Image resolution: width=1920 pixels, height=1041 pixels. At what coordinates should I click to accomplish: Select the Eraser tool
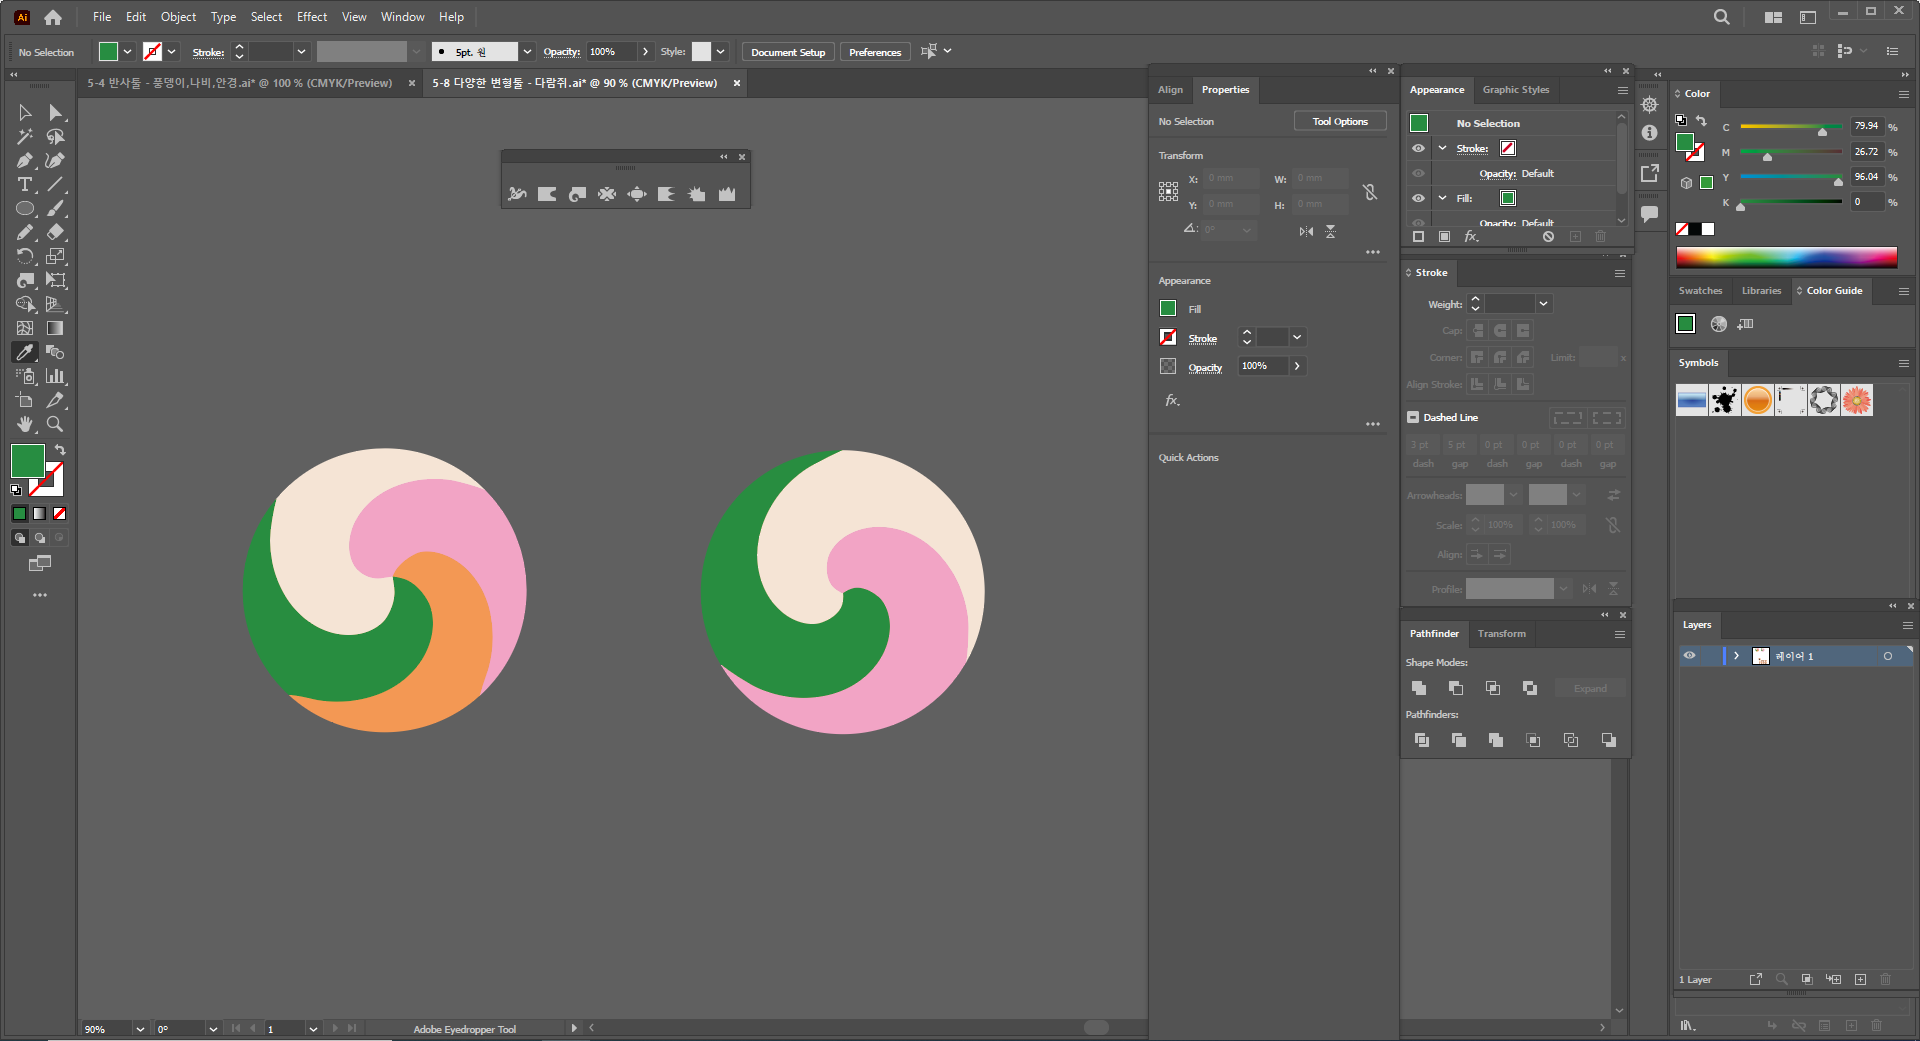click(56, 233)
